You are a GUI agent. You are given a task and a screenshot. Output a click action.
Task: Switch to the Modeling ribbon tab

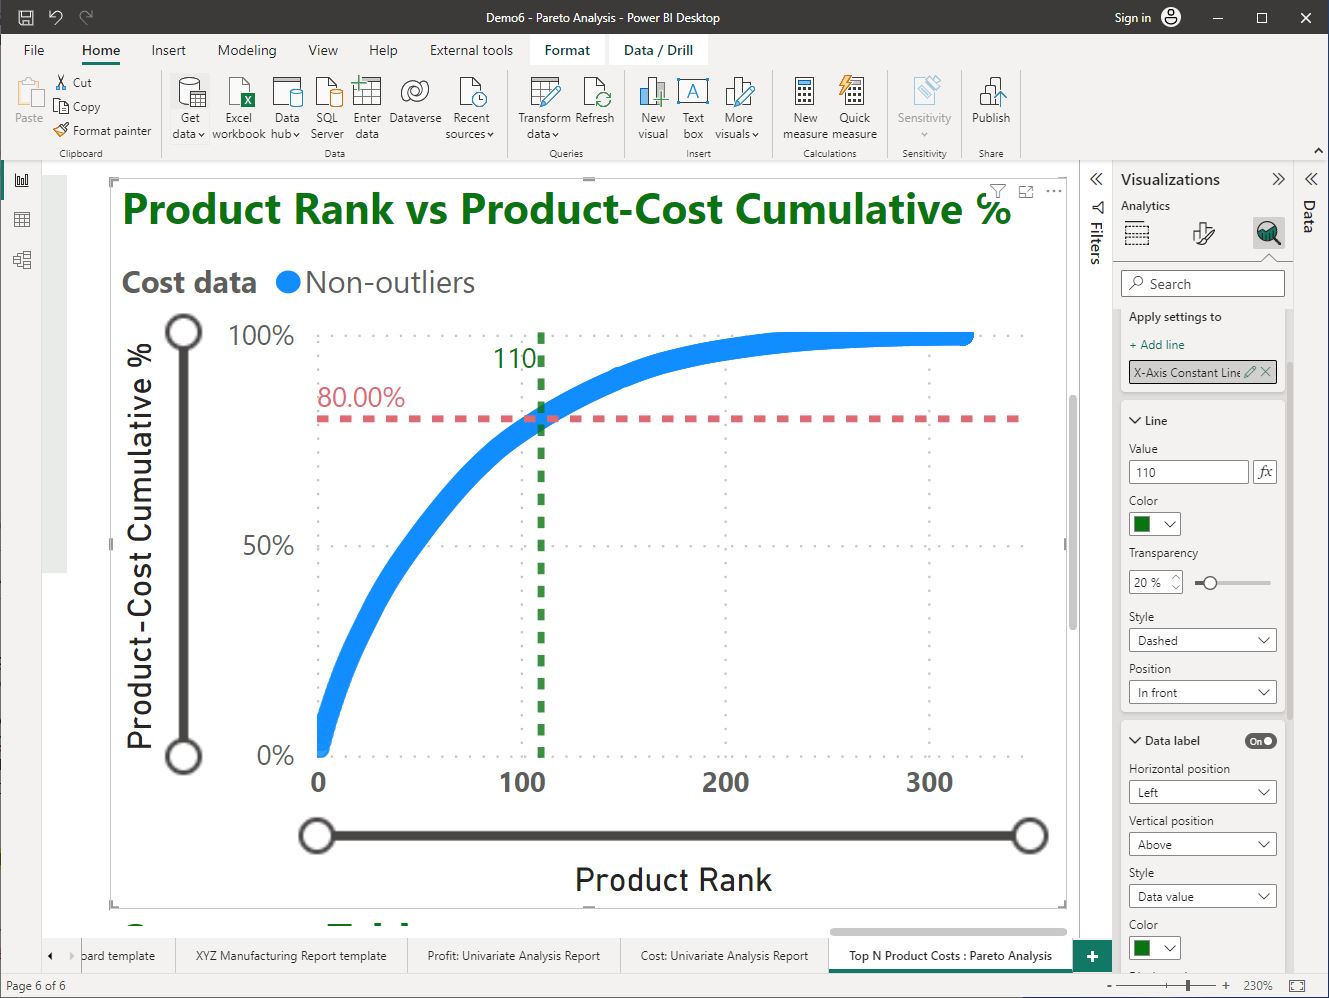point(247,50)
